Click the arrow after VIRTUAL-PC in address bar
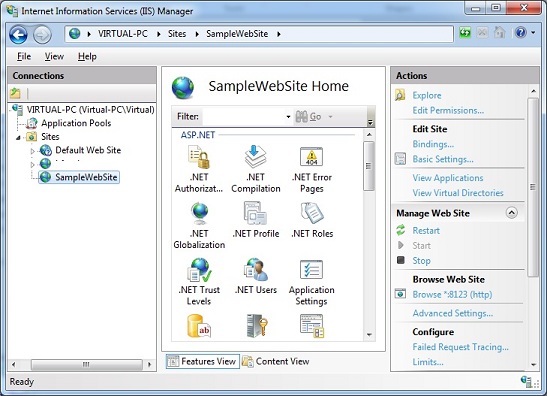547x396 pixels. [x=158, y=34]
